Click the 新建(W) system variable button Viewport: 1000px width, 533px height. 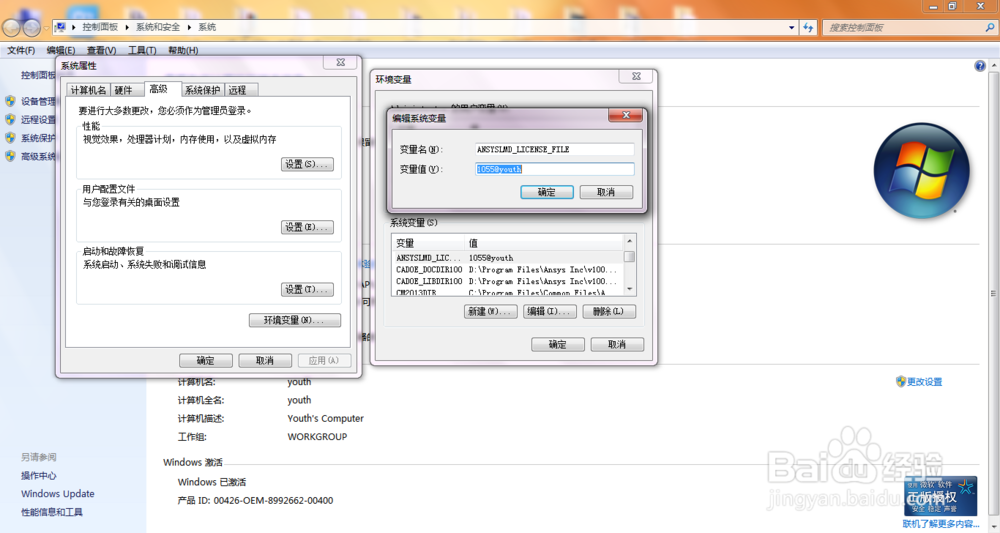(490, 311)
